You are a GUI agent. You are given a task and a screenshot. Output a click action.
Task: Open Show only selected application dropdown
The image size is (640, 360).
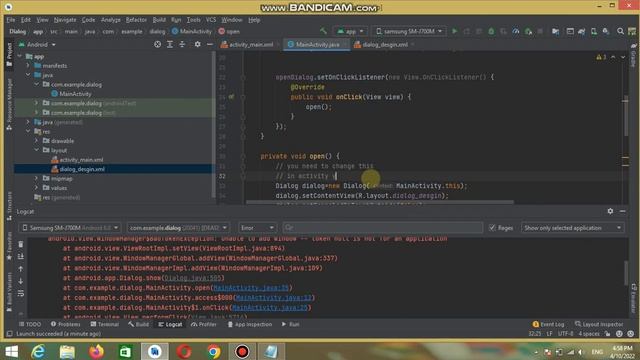tap(572, 228)
